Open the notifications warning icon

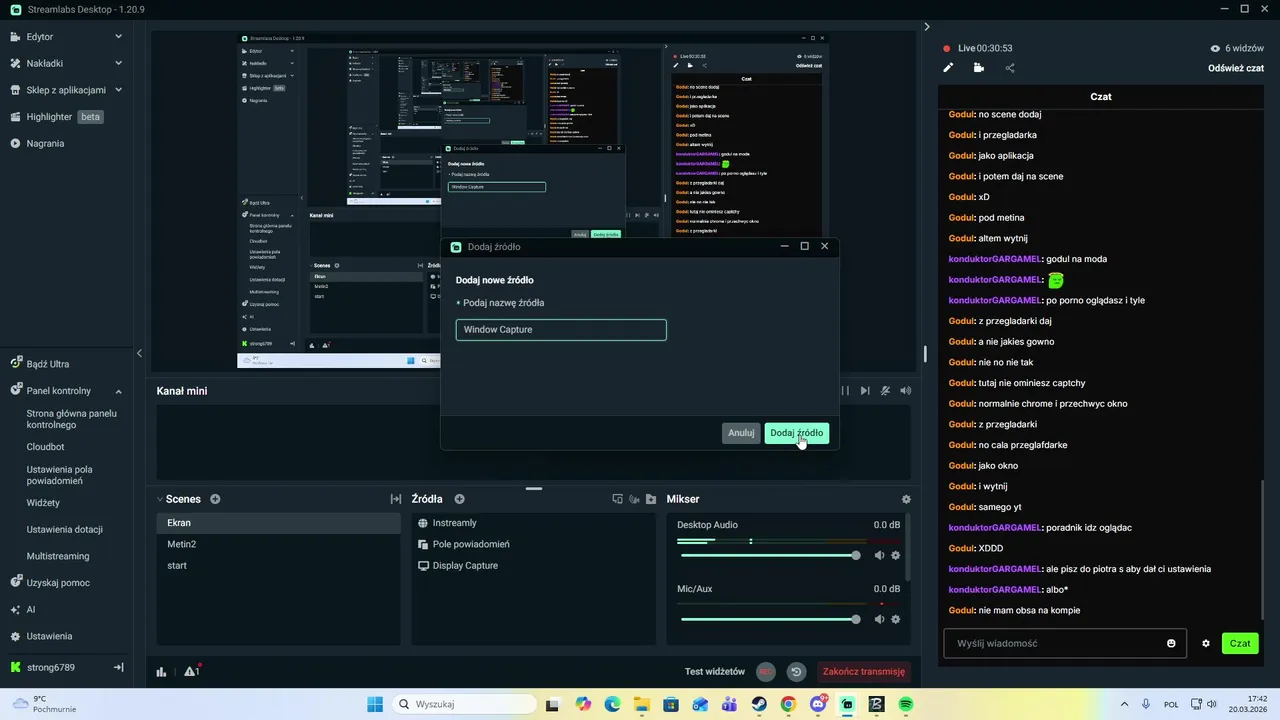tap(192, 671)
